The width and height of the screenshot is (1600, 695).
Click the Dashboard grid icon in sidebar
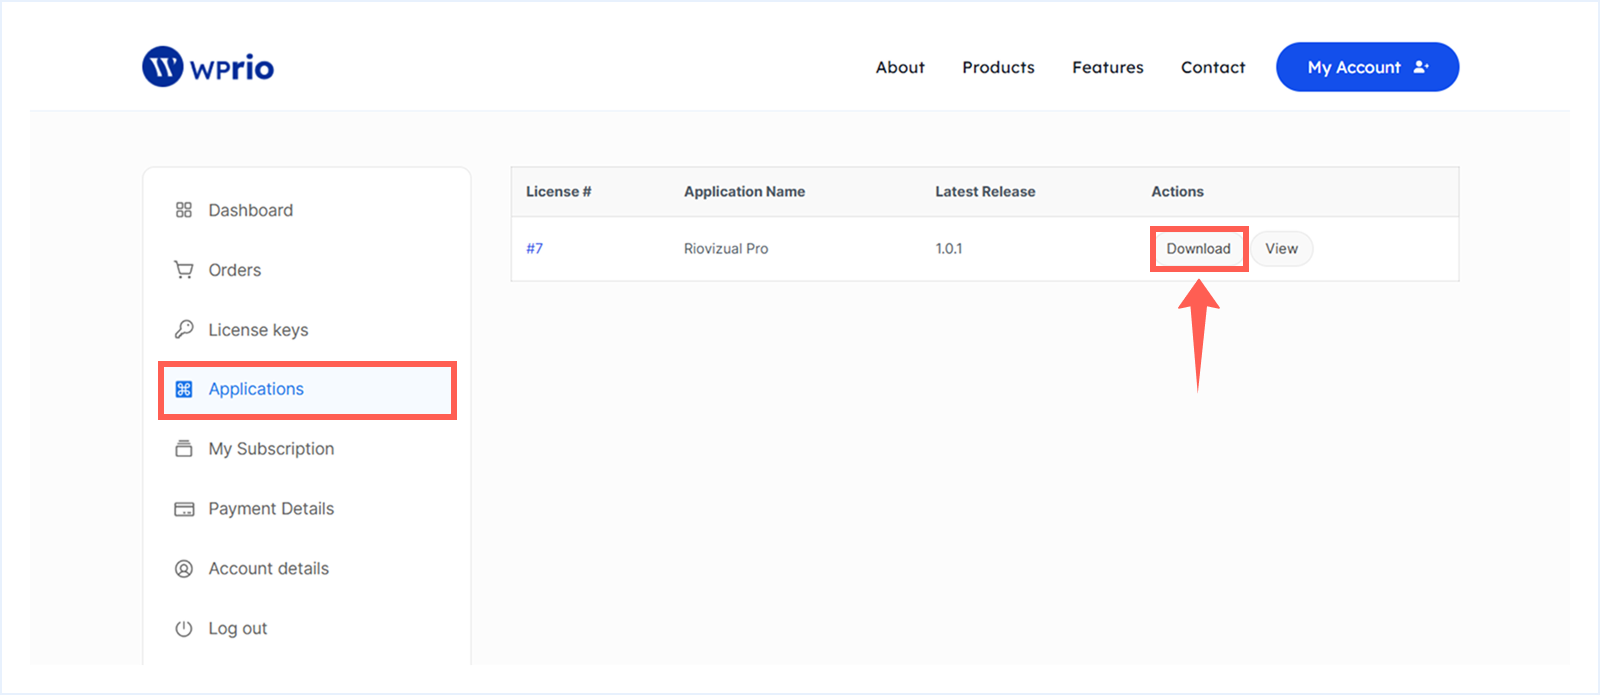click(184, 210)
